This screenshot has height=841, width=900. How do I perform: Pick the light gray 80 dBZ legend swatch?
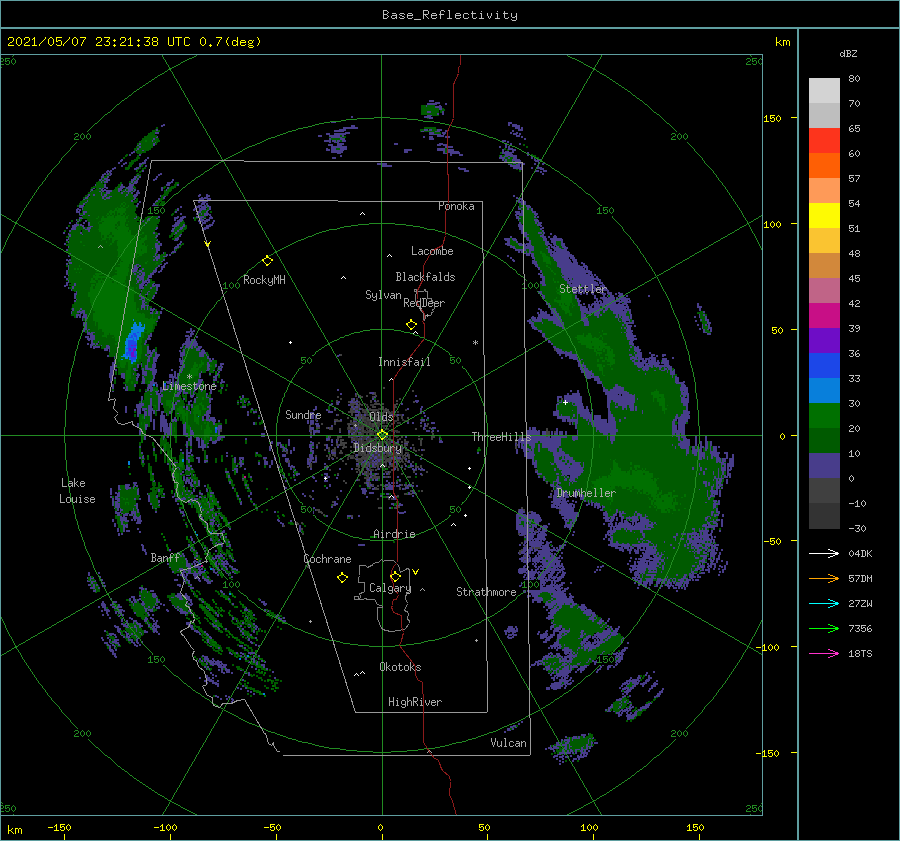(x=824, y=90)
